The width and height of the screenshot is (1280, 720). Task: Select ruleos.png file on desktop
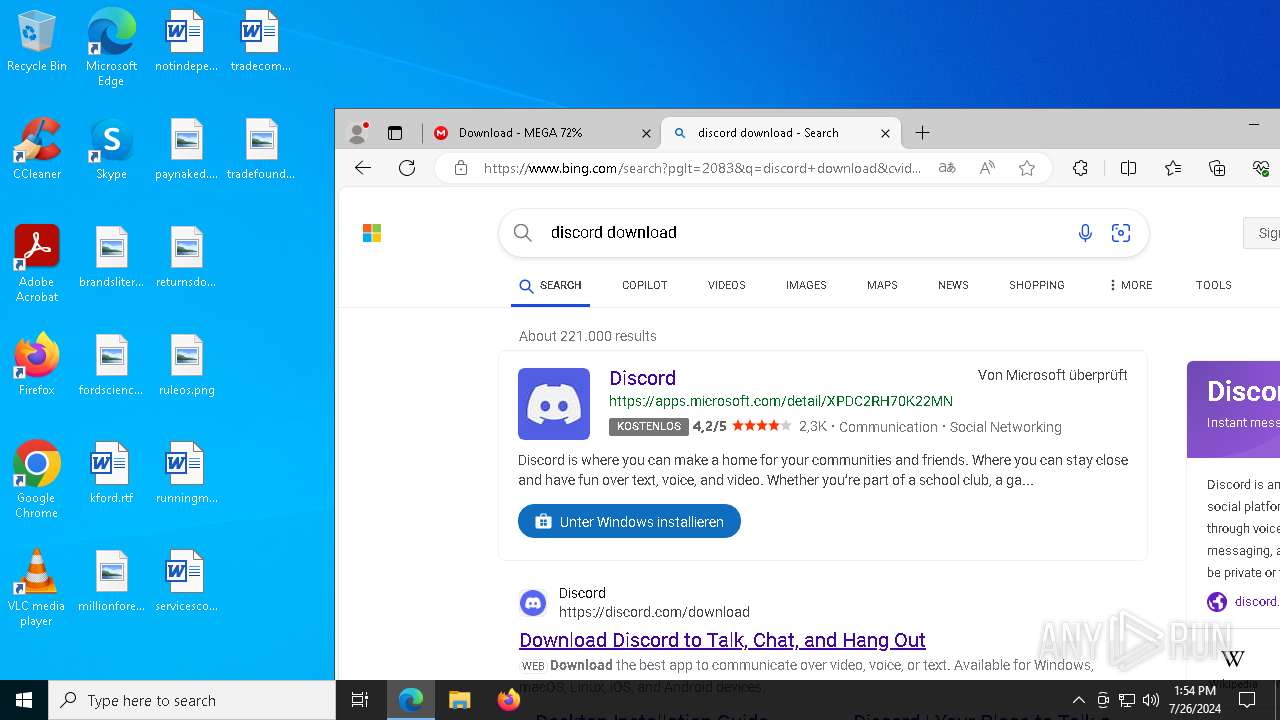186,365
